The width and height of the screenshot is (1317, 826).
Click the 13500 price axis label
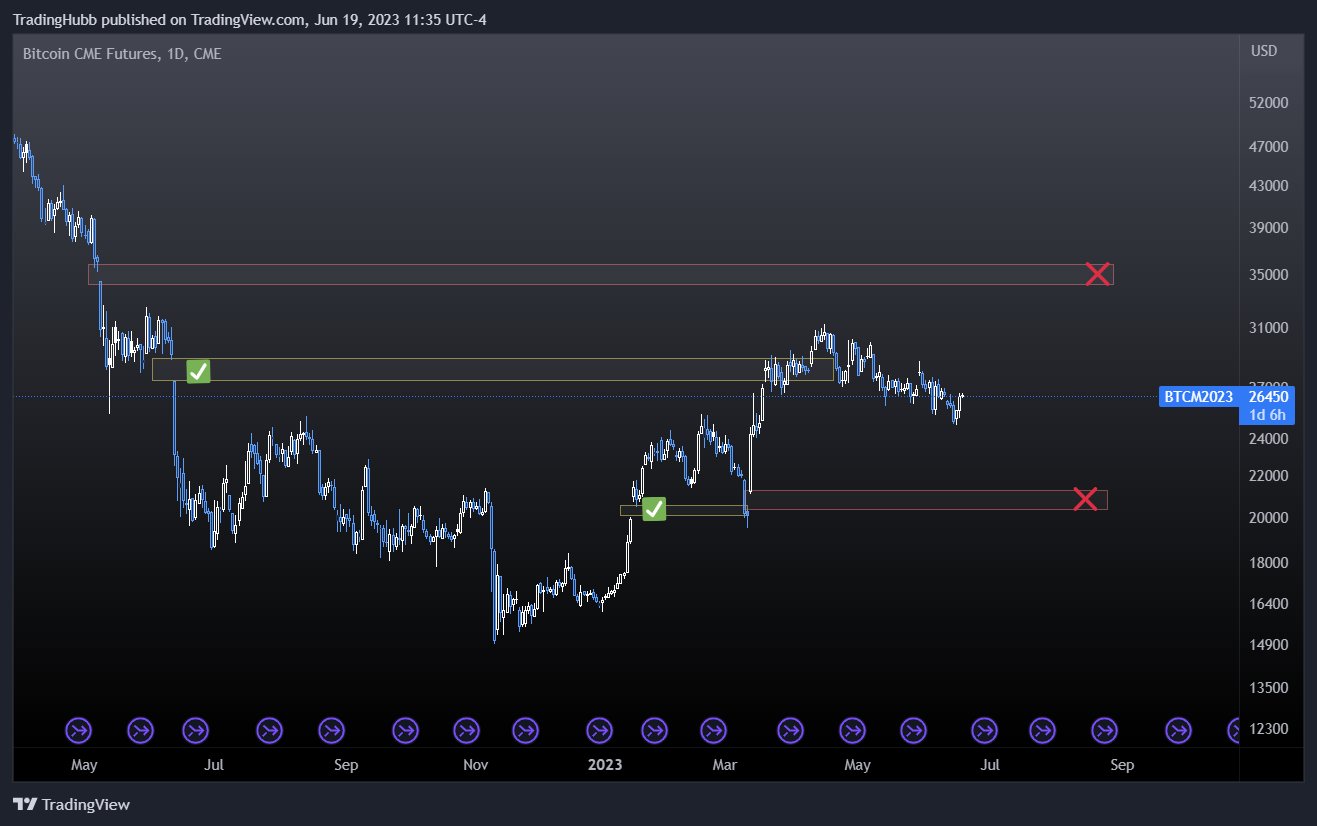(1268, 688)
